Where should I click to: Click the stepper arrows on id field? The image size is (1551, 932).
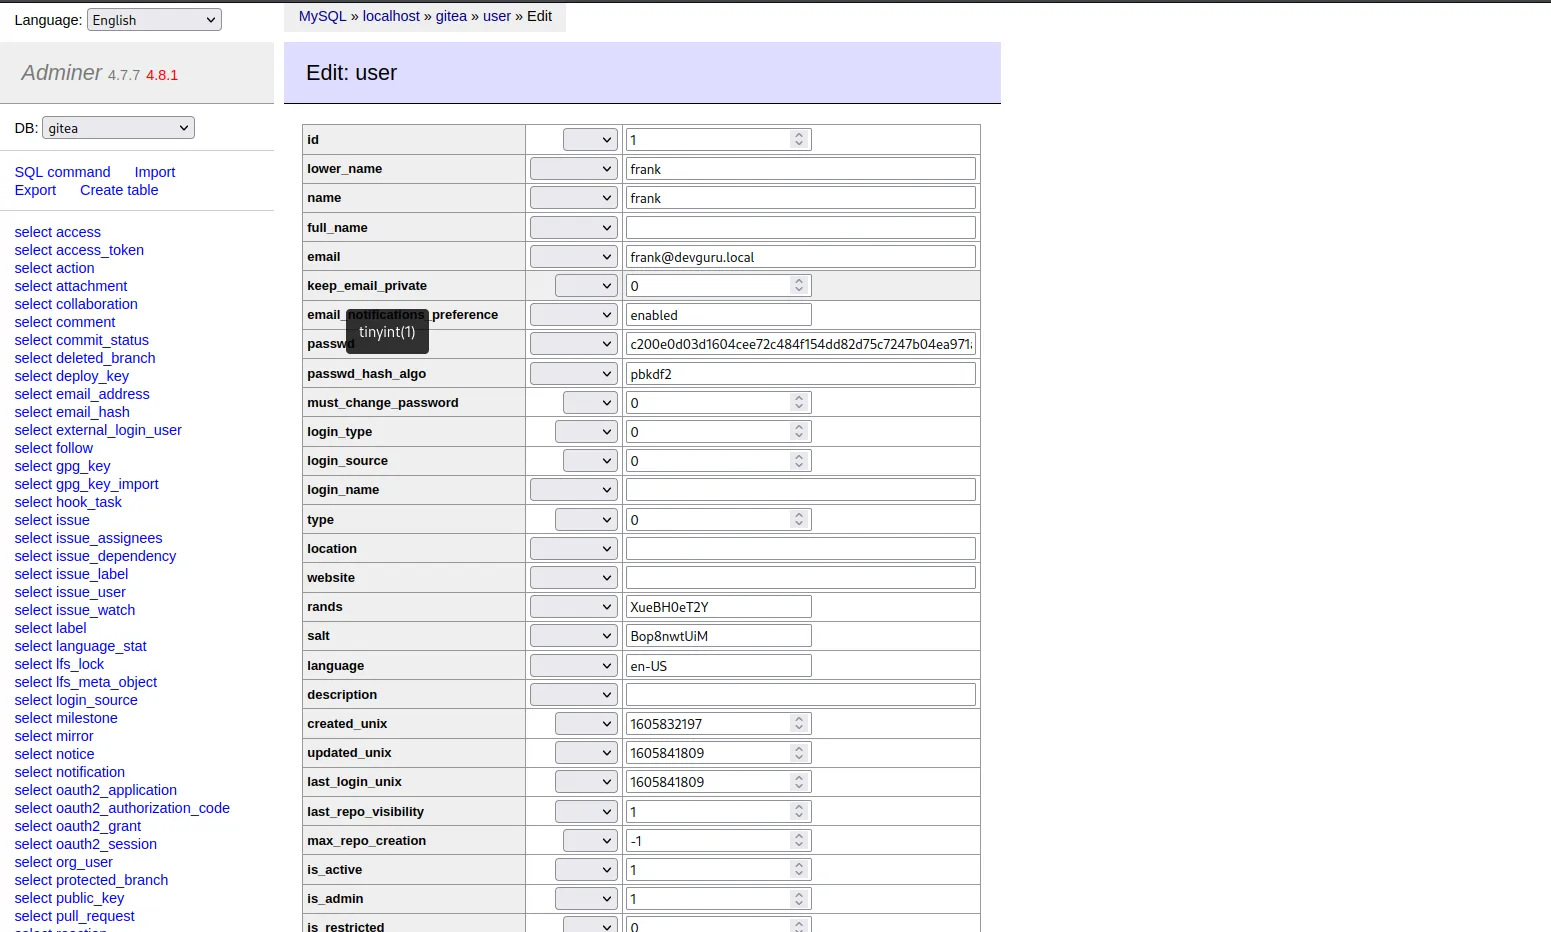tap(798, 140)
